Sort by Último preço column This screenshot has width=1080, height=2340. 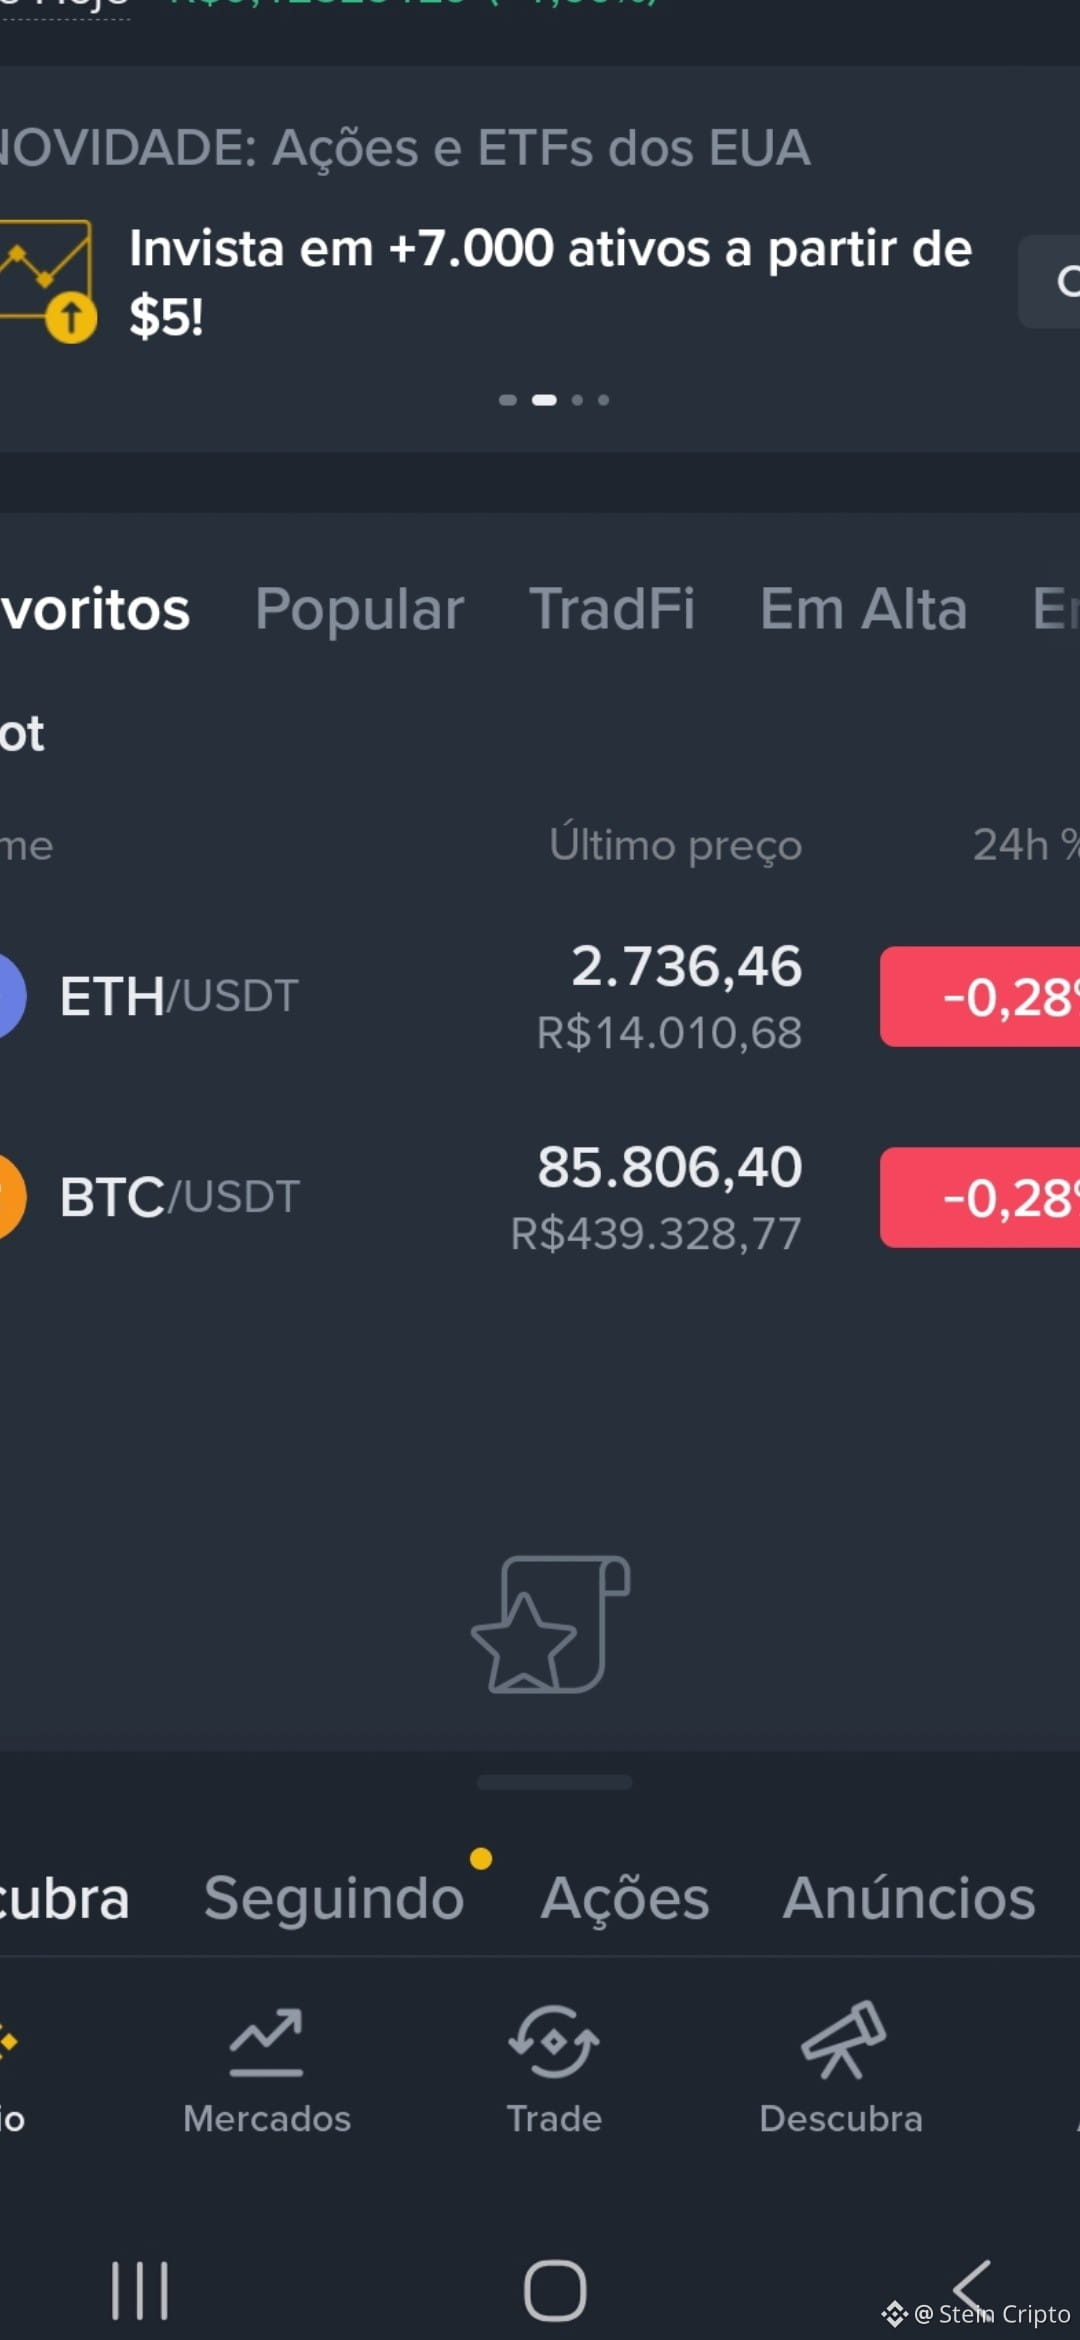(x=676, y=845)
